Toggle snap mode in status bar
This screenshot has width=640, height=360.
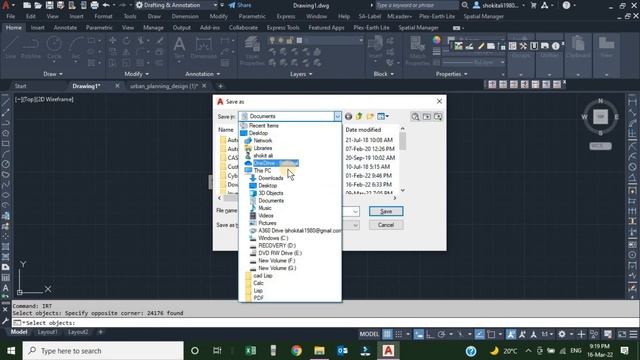(x=399, y=334)
